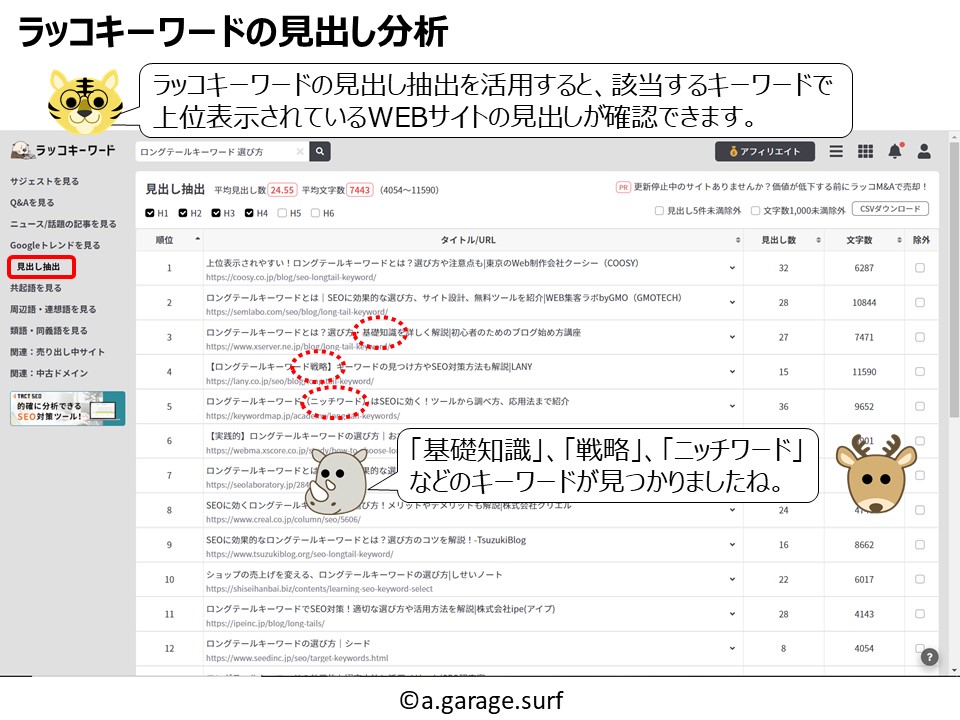The width and height of the screenshot is (960, 720).
Task: Check 文字数1,000未満除外 option
Action: click(x=756, y=211)
